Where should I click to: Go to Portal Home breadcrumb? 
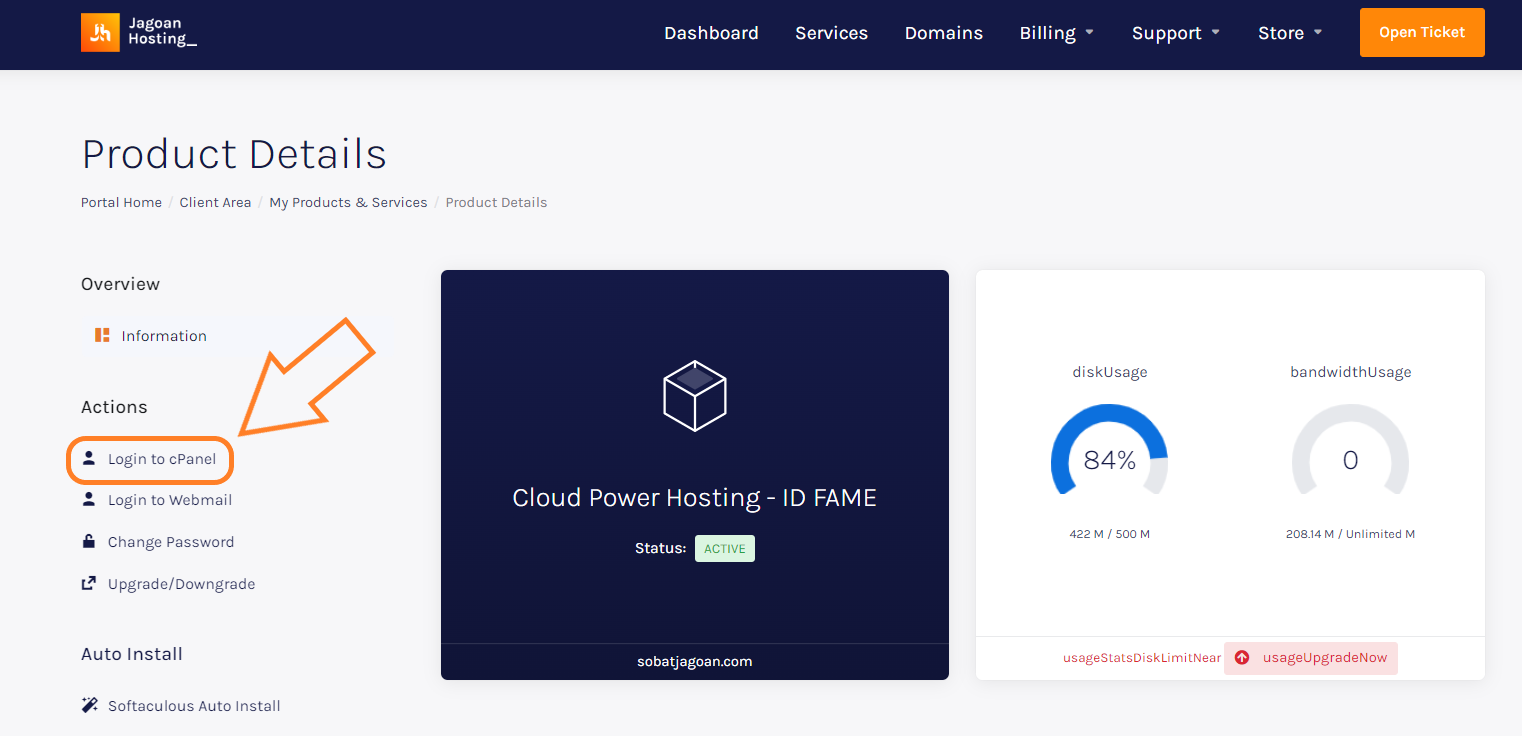121,202
